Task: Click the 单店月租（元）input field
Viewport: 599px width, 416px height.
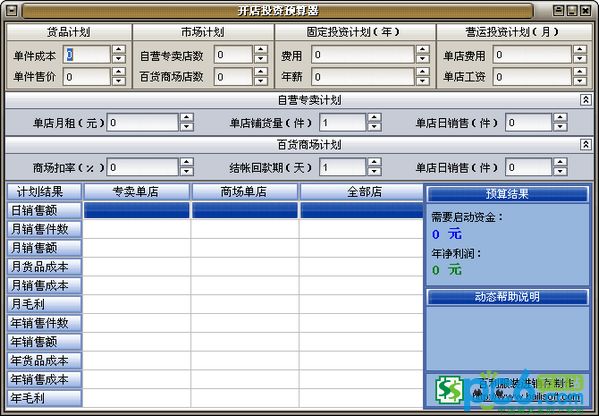Action: click(143, 123)
